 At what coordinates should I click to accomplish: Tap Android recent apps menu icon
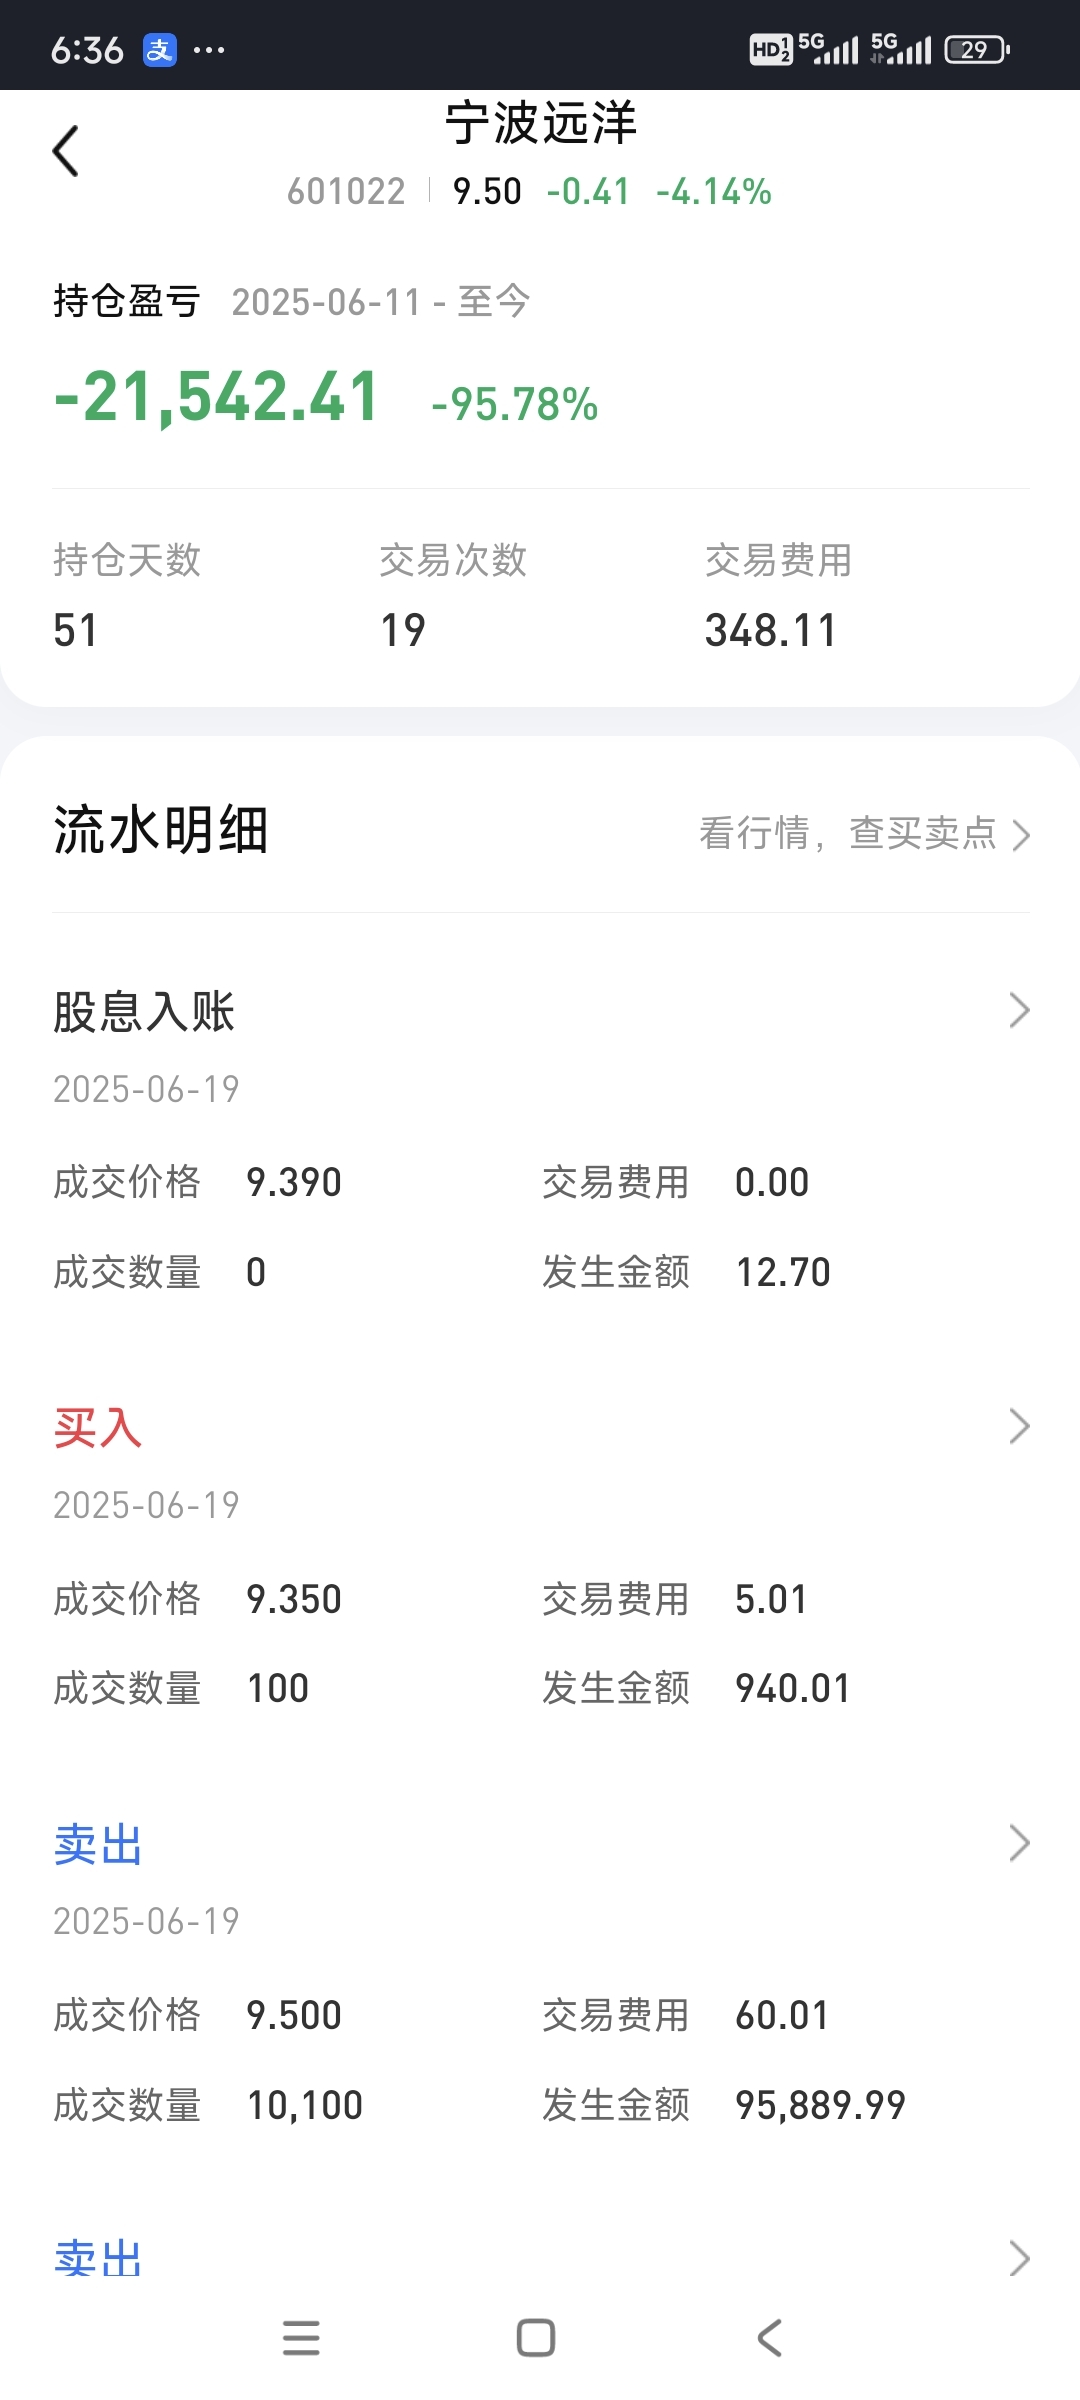pos(301,2337)
